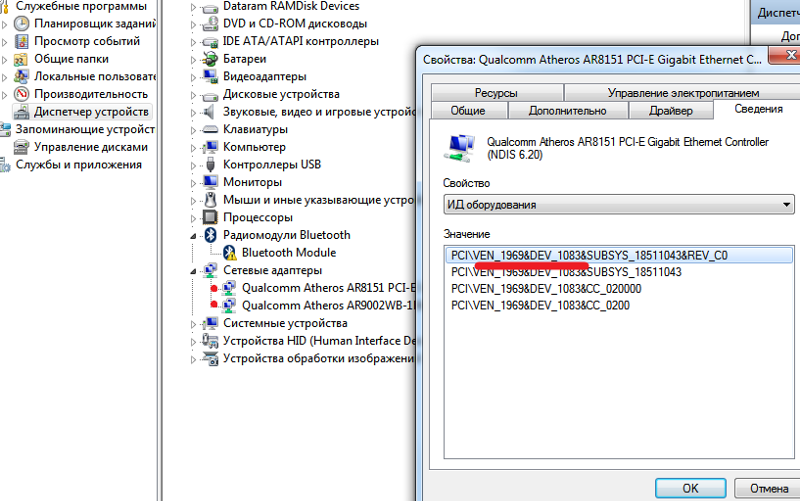Click the Shared Folders icon
The height and width of the screenshot is (501, 800).
(21, 59)
